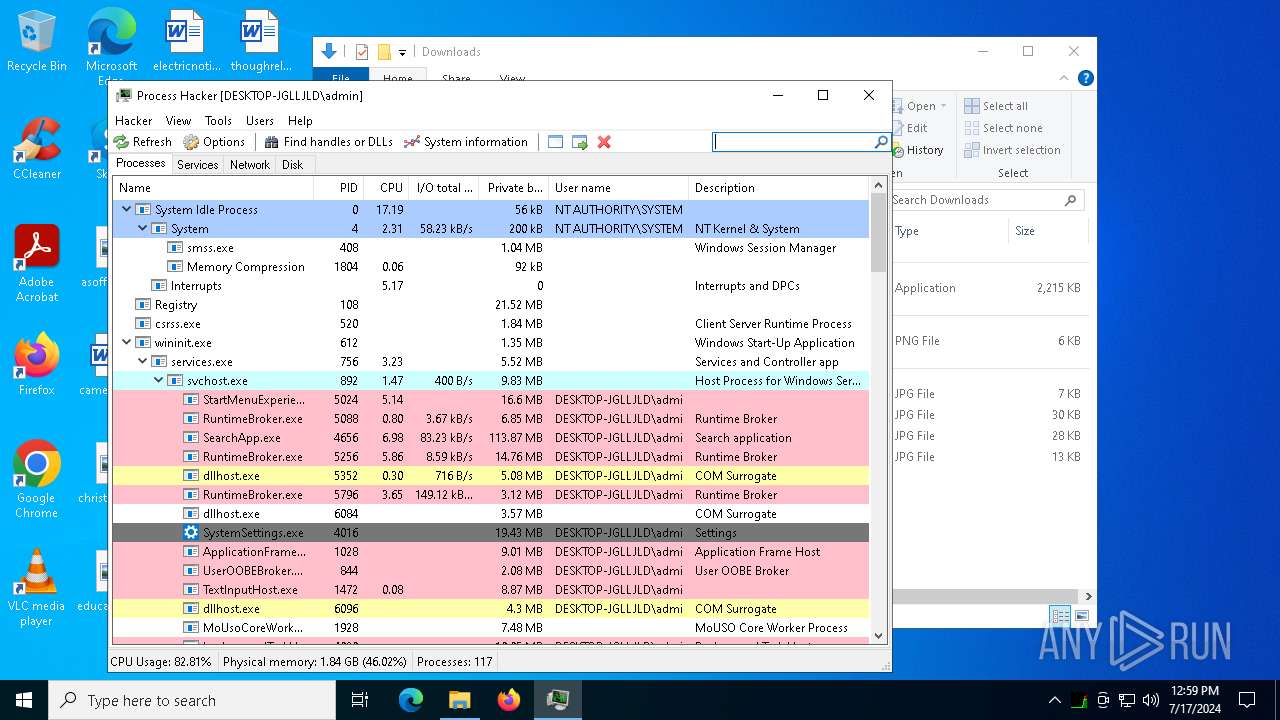This screenshot has width=1280, height=720.
Task: Open Explorer quick access toolbar dropdown
Action: coord(402,52)
